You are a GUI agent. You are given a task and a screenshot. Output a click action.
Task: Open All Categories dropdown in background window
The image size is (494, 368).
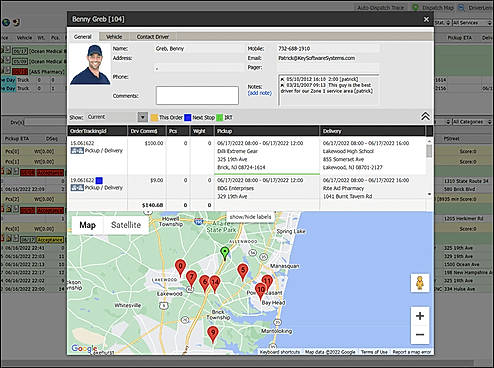click(472, 122)
